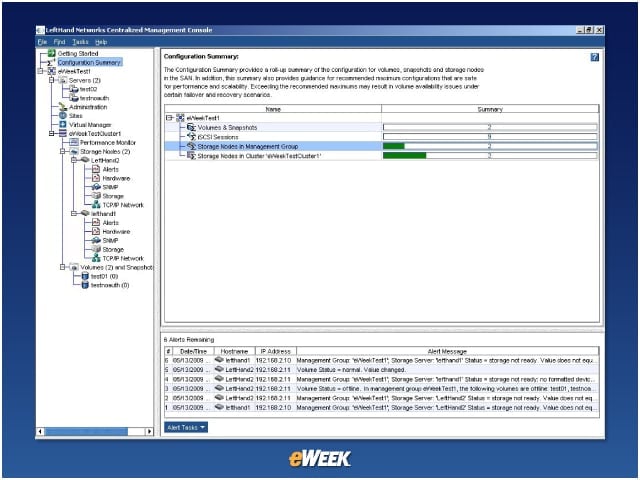Click the tree scrollbar right arrow

pyautogui.click(x=149, y=431)
